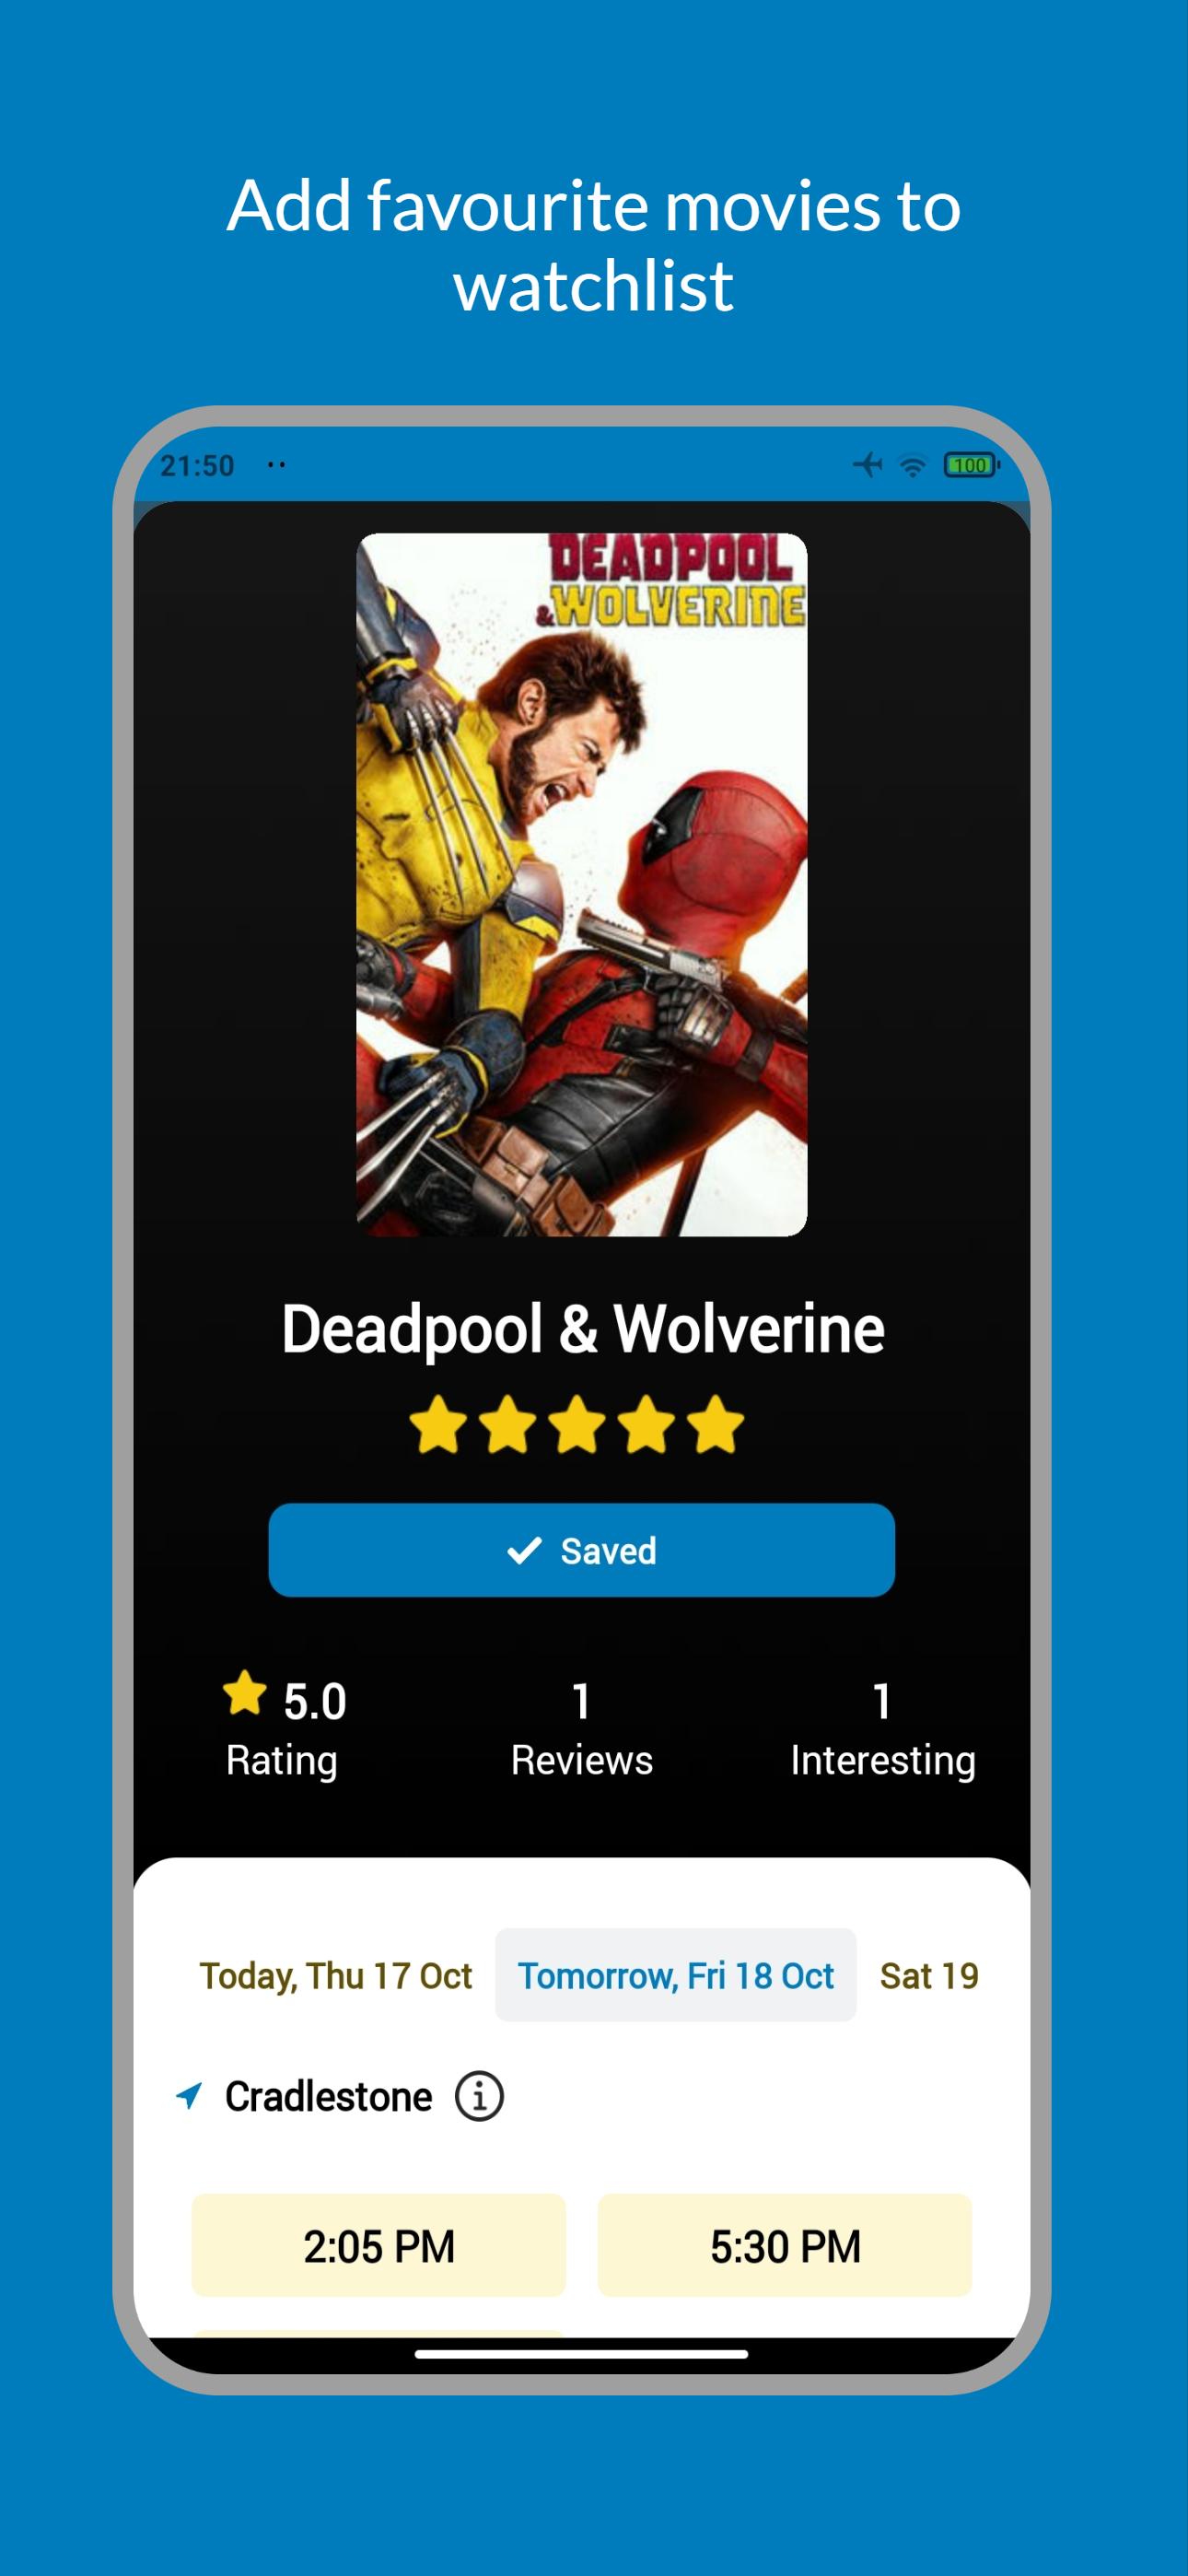Image resolution: width=1188 pixels, height=2576 pixels.
Task: Switch to the Sat 19 date tab
Action: coord(929,1976)
